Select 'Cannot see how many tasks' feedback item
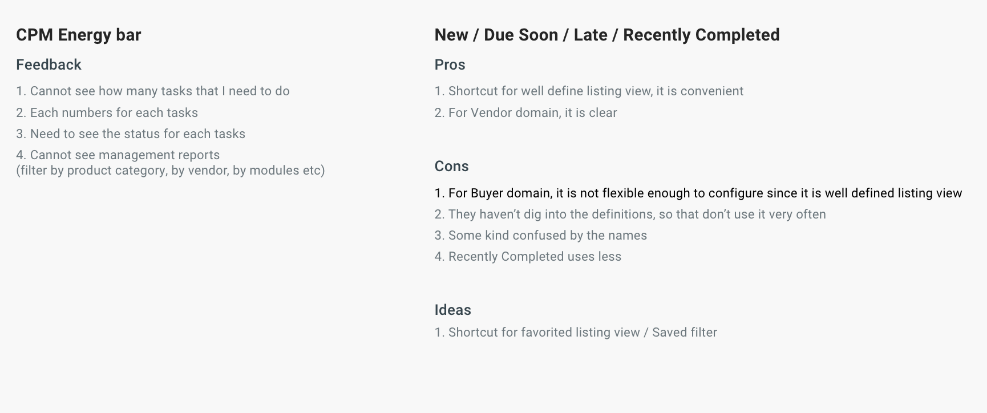Image resolution: width=987 pixels, height=413 pixels. (152, 91)
